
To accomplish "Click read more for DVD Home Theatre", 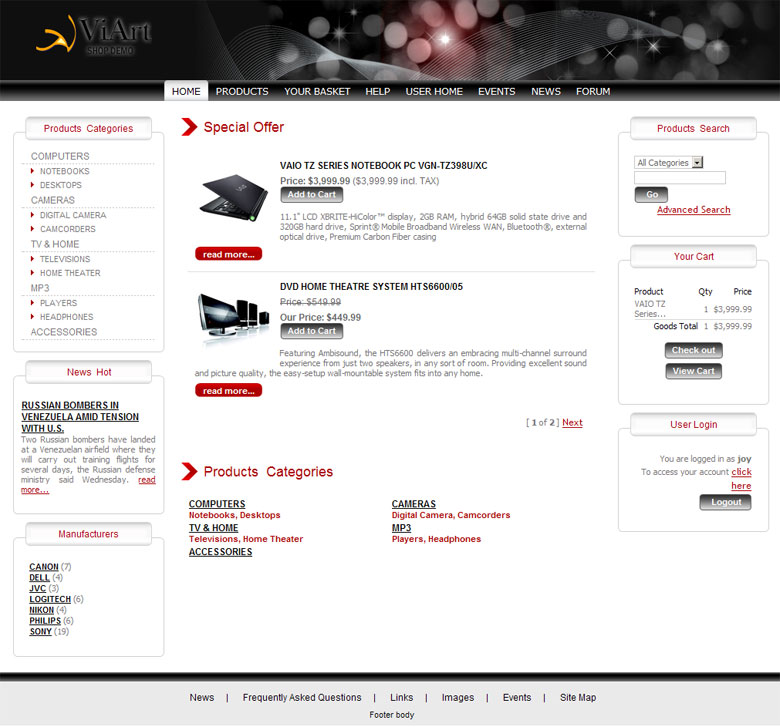I will [x=228, y=391].
